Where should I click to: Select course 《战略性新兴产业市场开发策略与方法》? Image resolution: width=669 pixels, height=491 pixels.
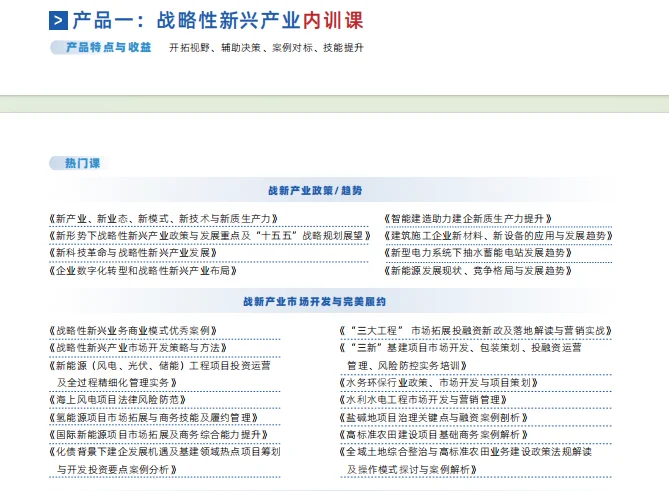pos(138,348)
